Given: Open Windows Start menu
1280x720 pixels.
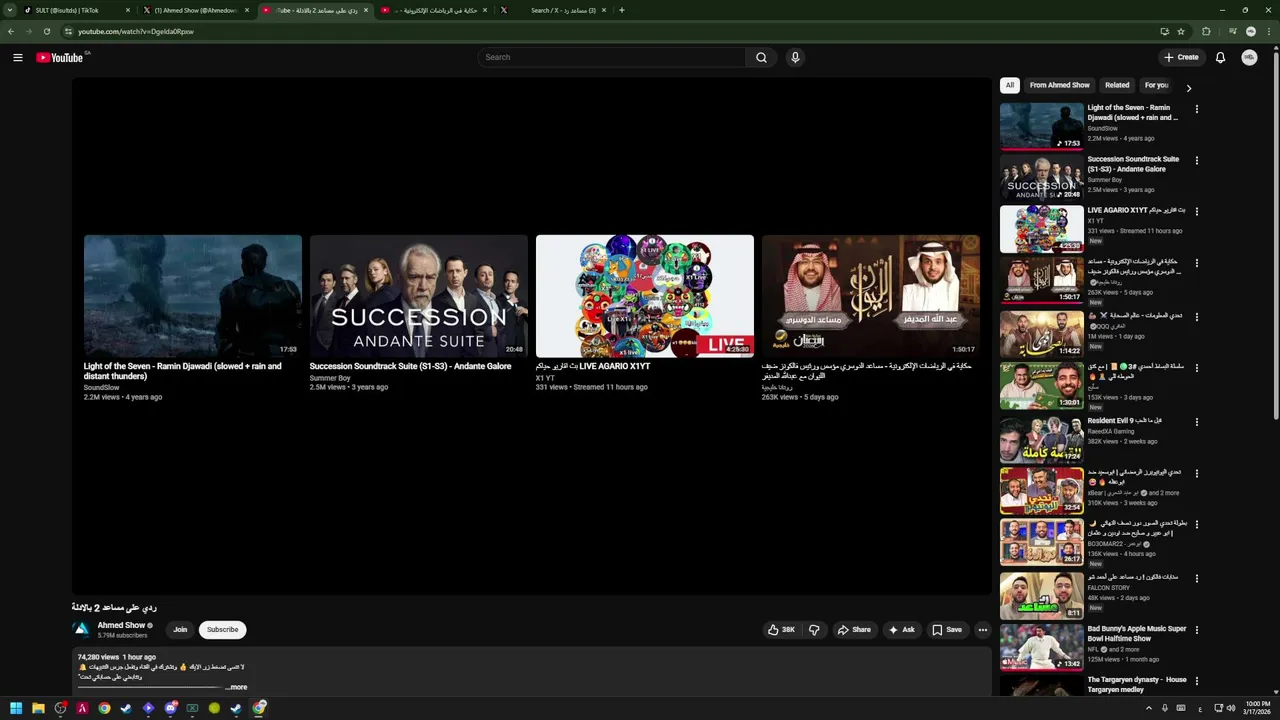Looking at the screenshot, I should [x=16, y=708].
